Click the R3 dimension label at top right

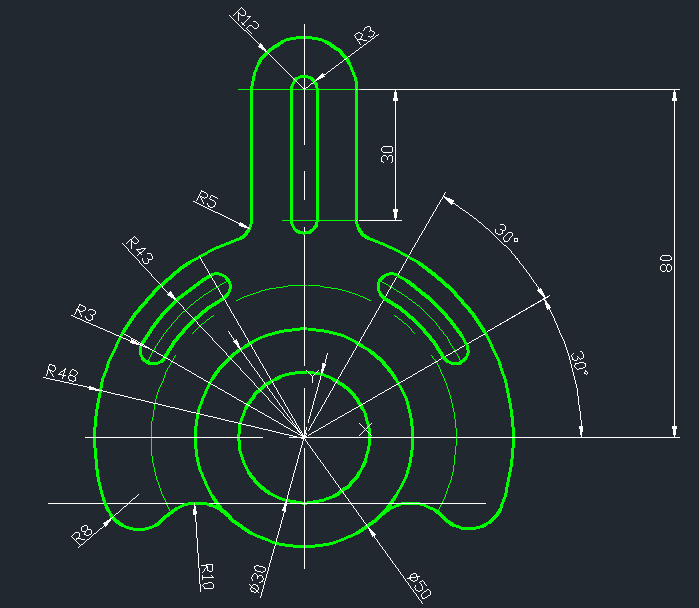click(366, 35)
